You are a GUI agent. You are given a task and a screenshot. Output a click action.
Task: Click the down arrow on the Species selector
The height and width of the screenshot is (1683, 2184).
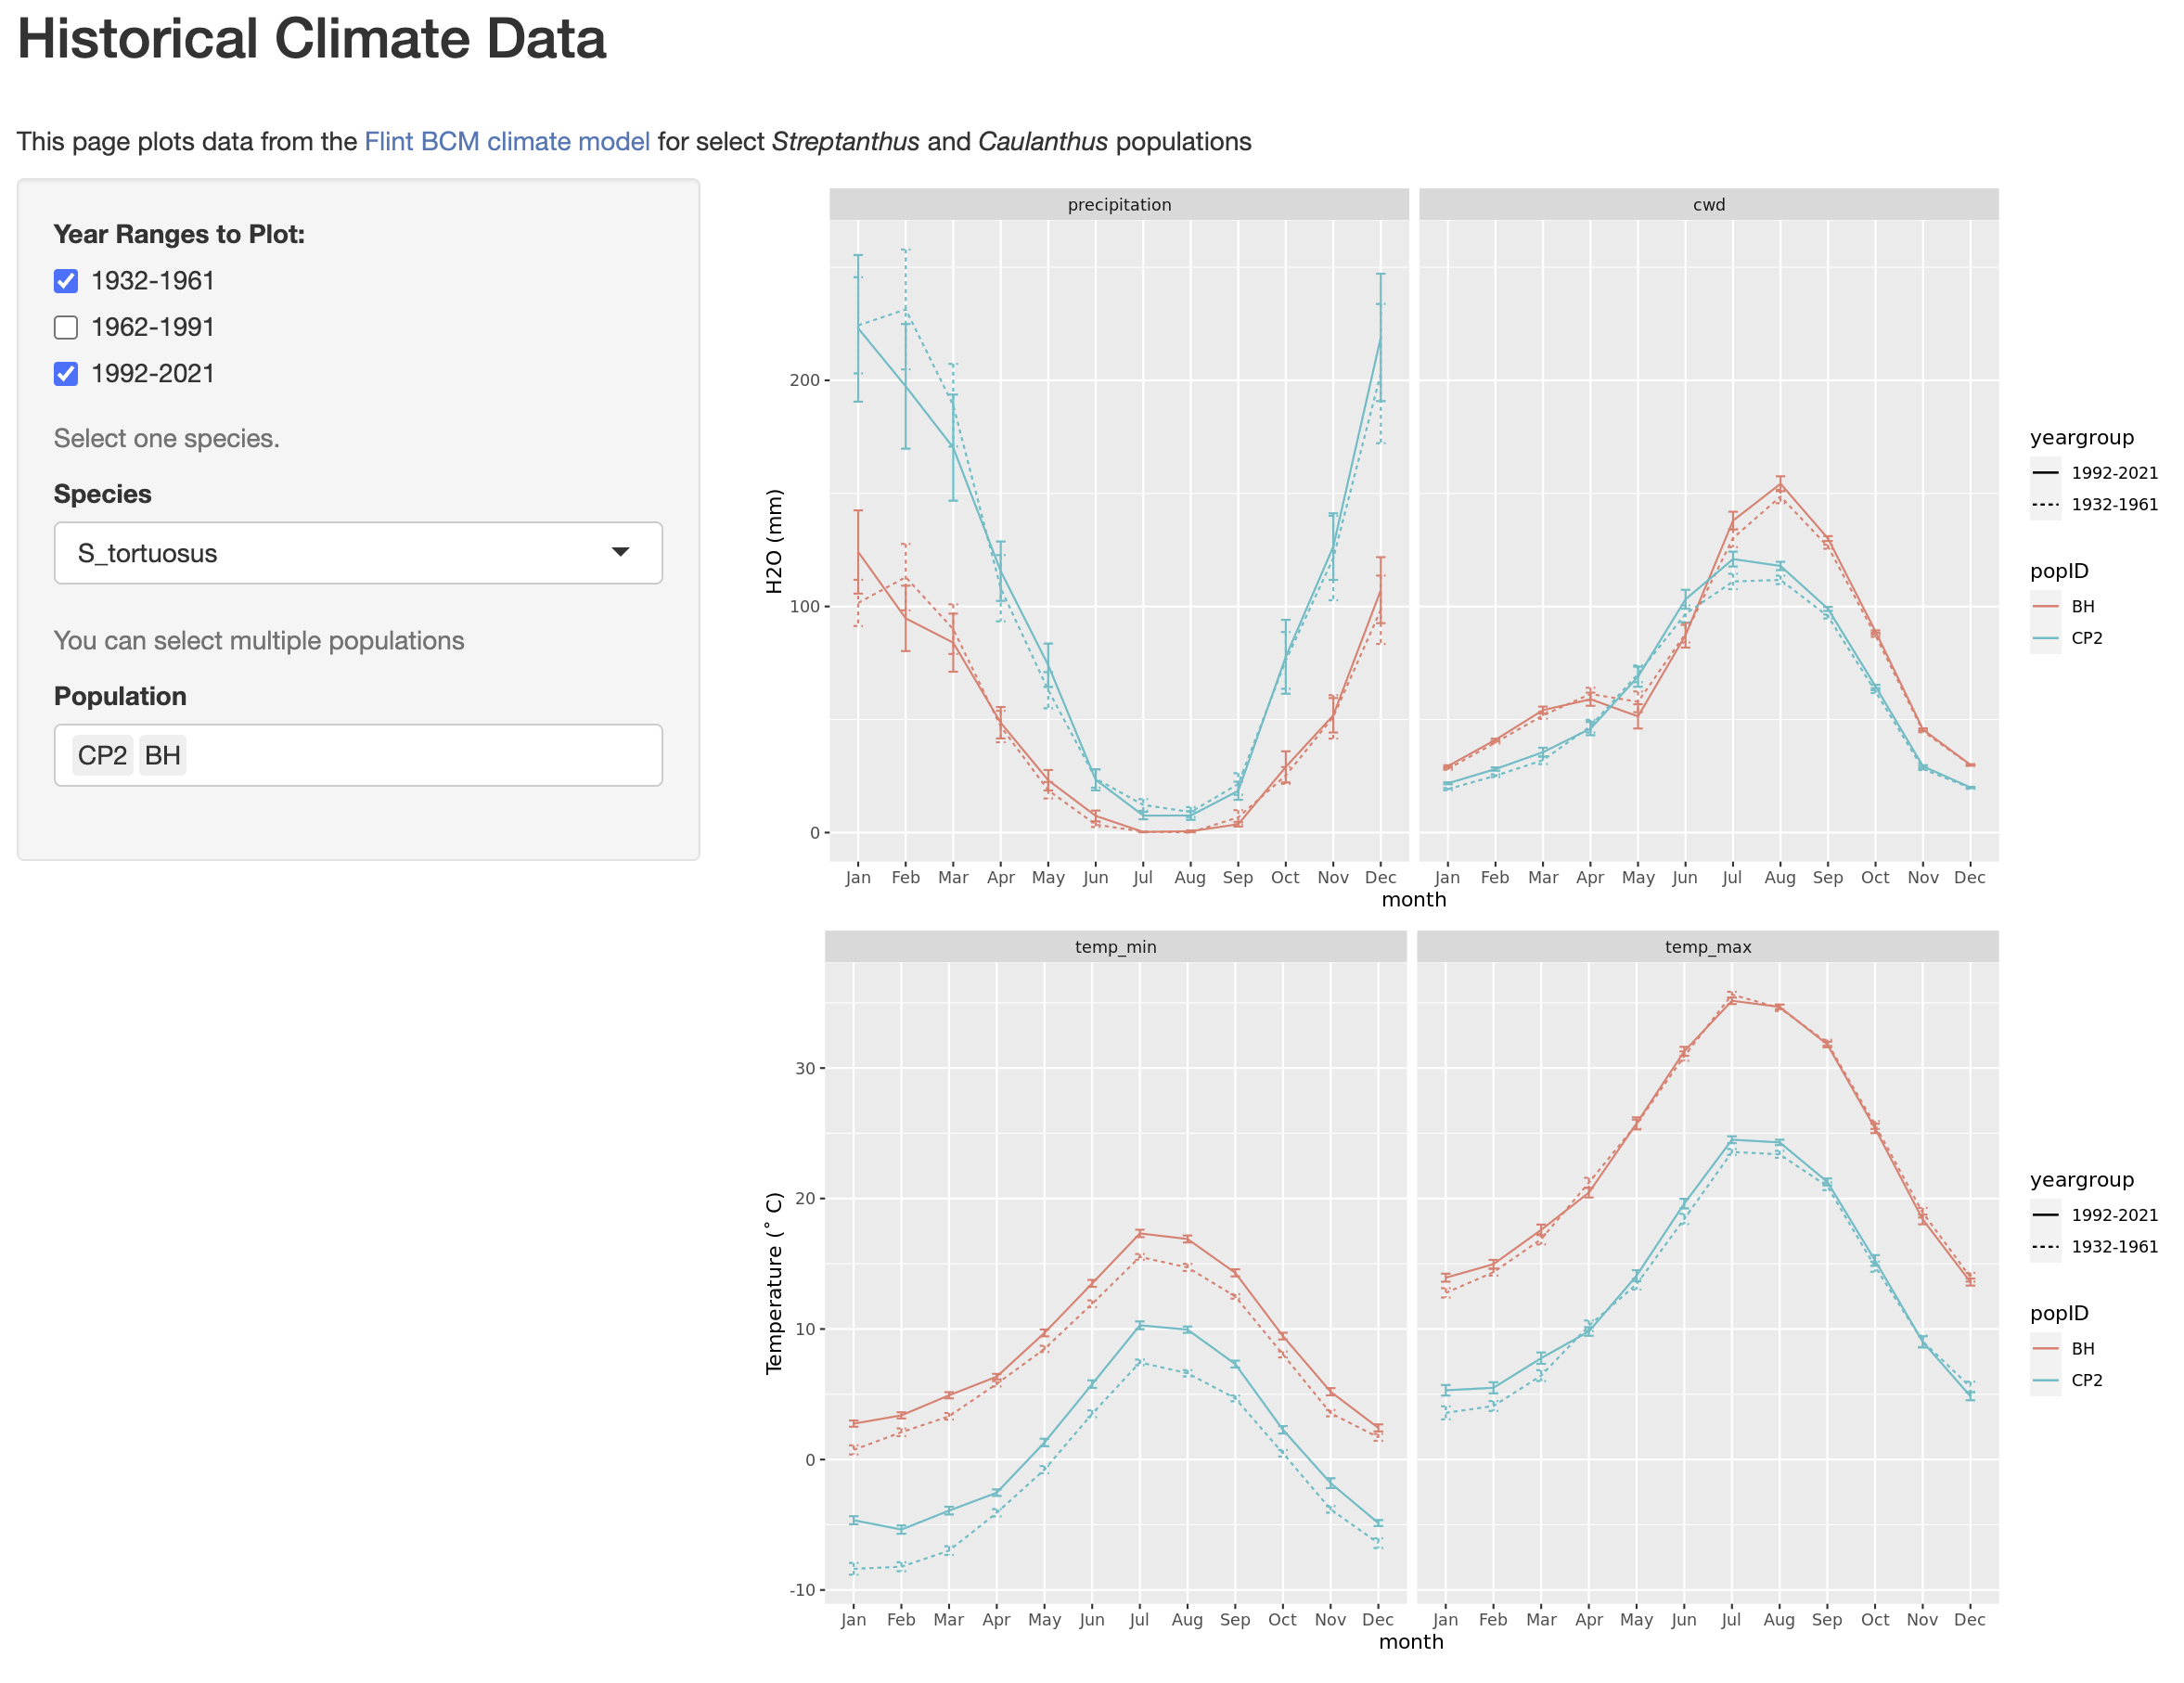pyautogui.click(x=620, y=552)
